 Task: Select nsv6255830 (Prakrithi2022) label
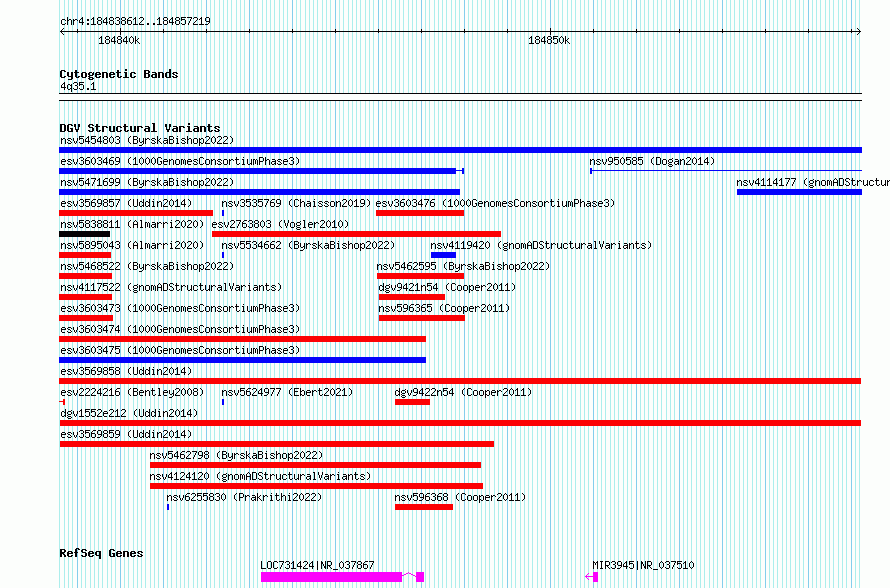[x=244, y=497]
